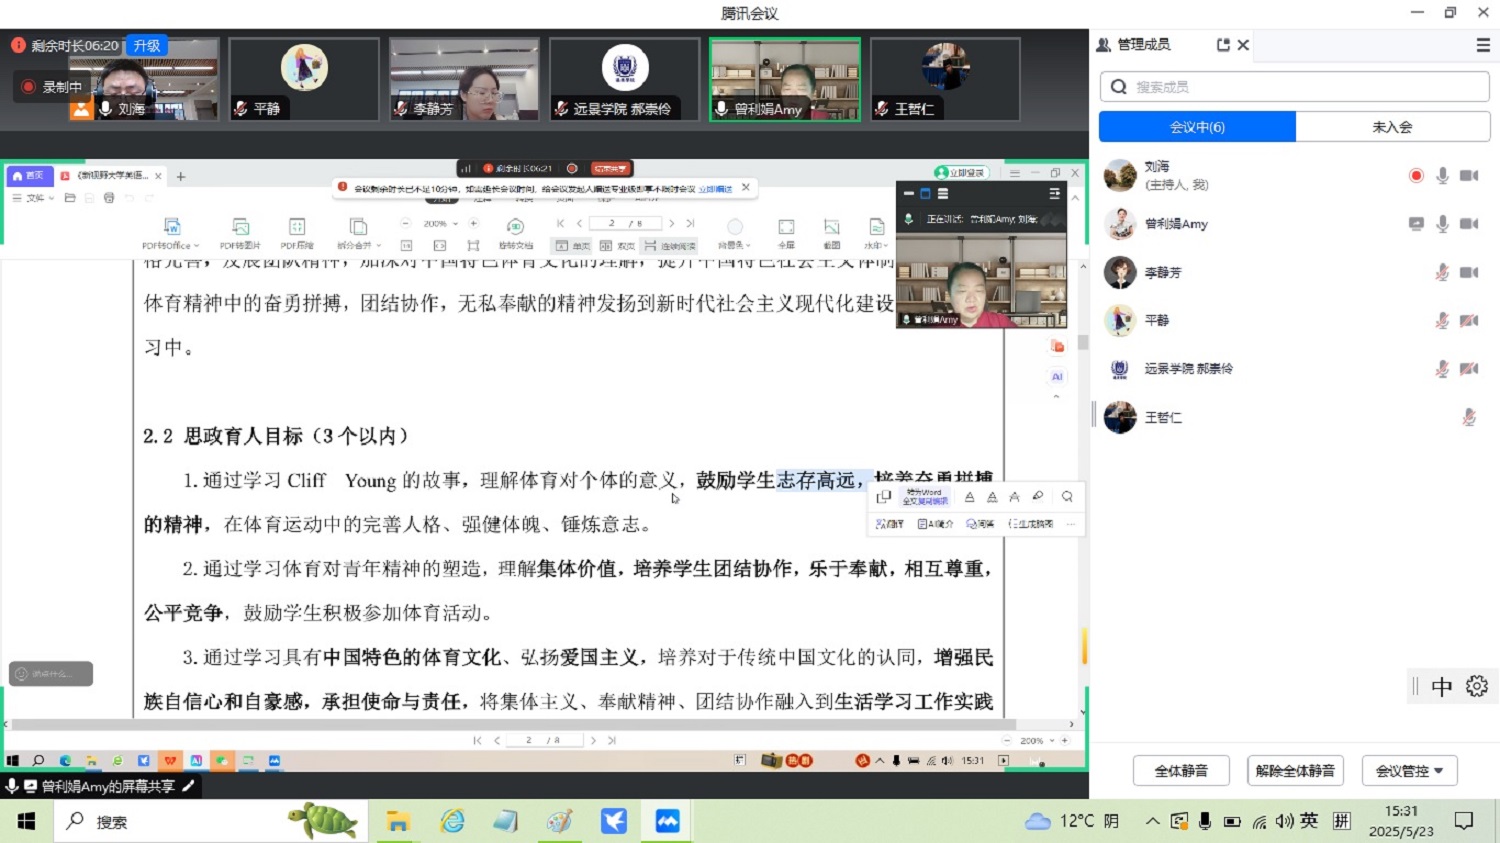
Task: Pop out the member management panel
Action: [x=1222, y=45]
